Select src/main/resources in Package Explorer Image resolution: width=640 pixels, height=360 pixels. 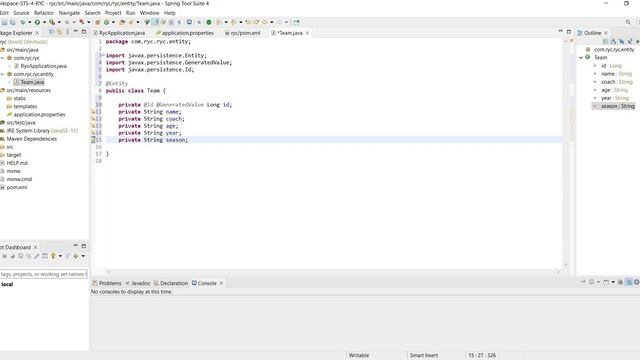[29, 90]
